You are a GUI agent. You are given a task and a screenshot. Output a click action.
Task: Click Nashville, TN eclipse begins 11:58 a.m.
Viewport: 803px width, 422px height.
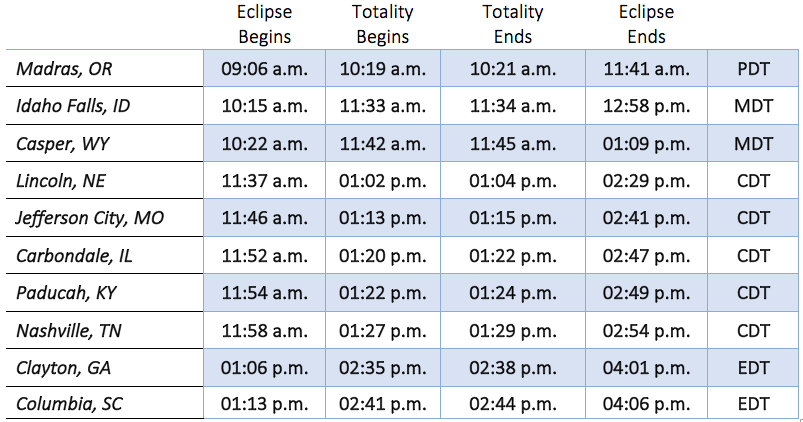pyautogui.click(x=264, y=330)
